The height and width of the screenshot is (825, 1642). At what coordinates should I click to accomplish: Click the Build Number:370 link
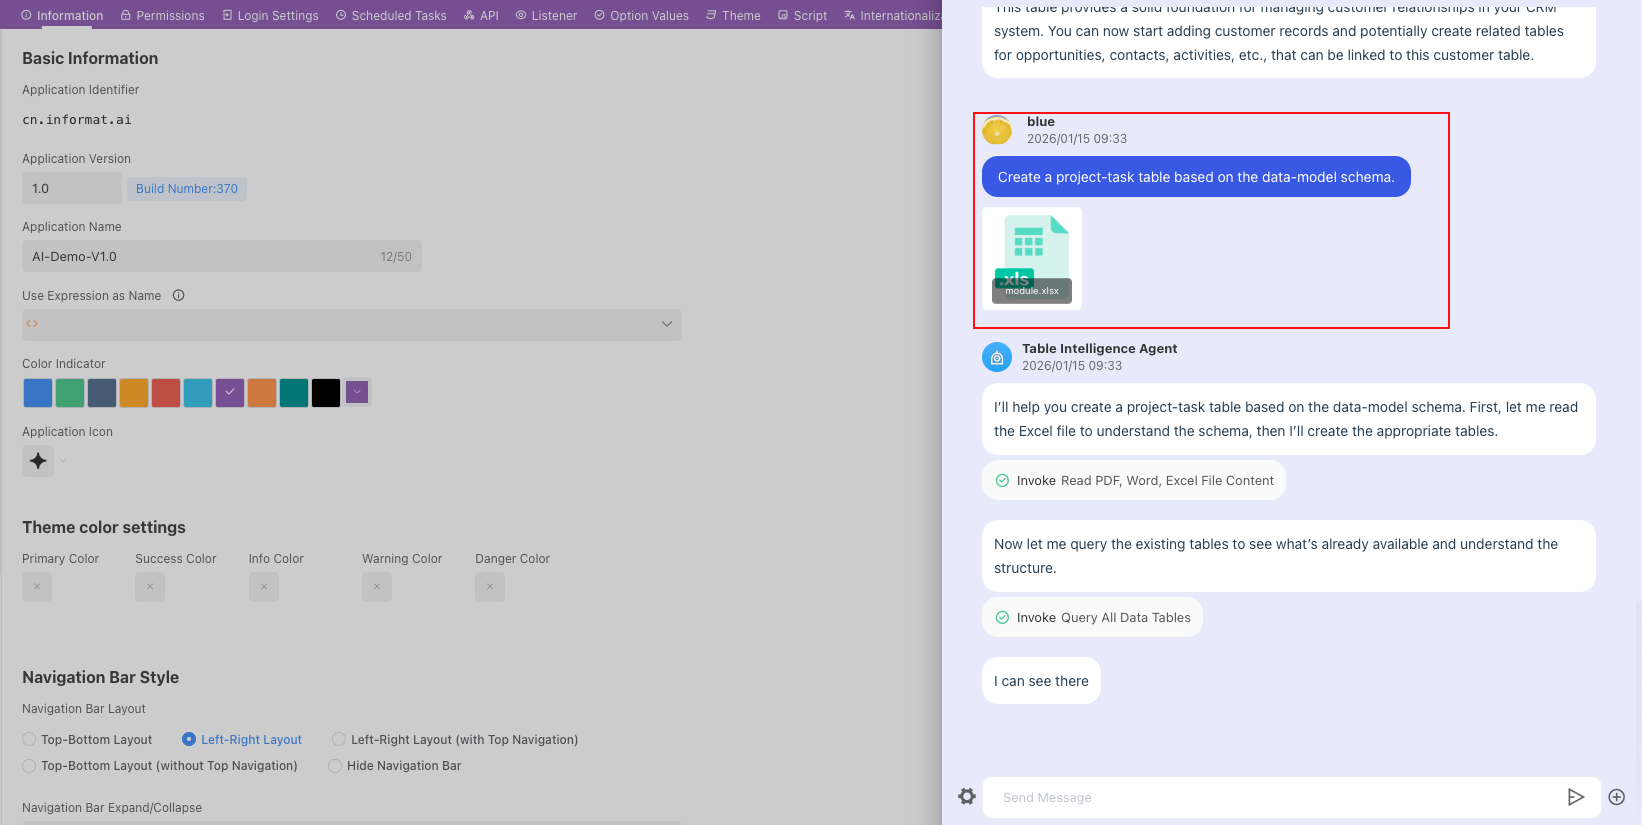coord(186,189)
